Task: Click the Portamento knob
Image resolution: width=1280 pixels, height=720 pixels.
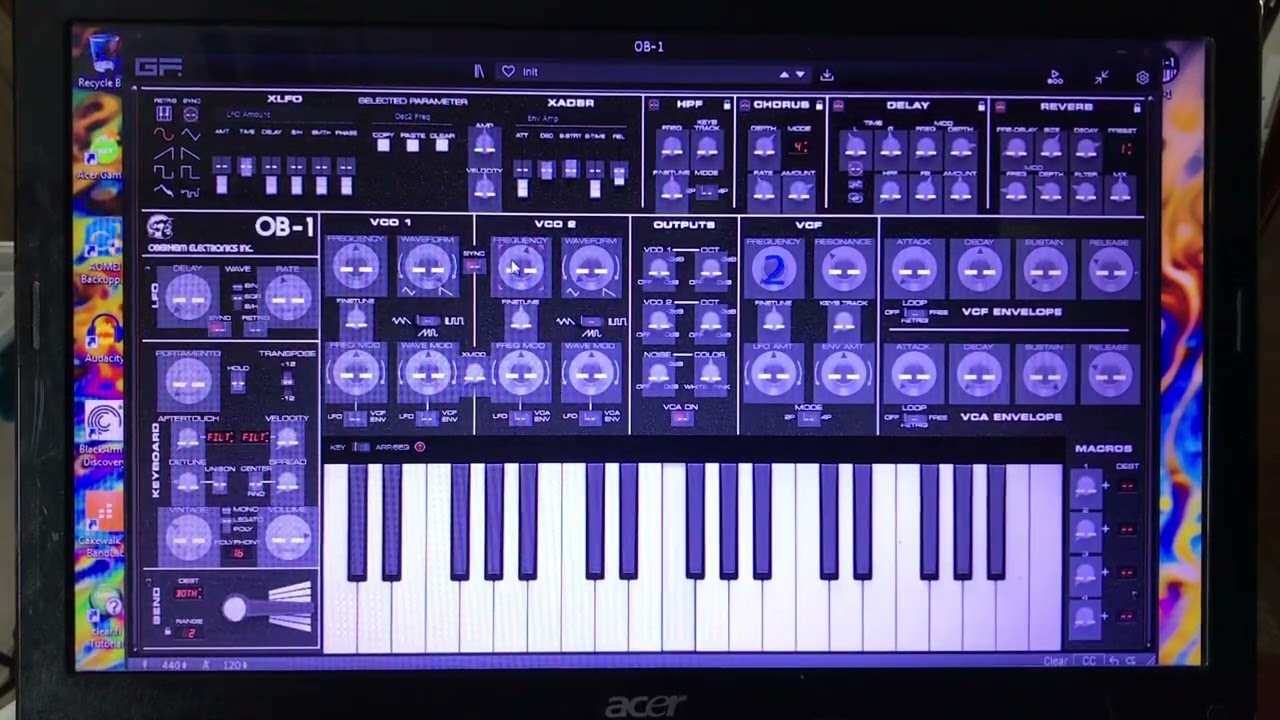Action: [x=188, y=381]
